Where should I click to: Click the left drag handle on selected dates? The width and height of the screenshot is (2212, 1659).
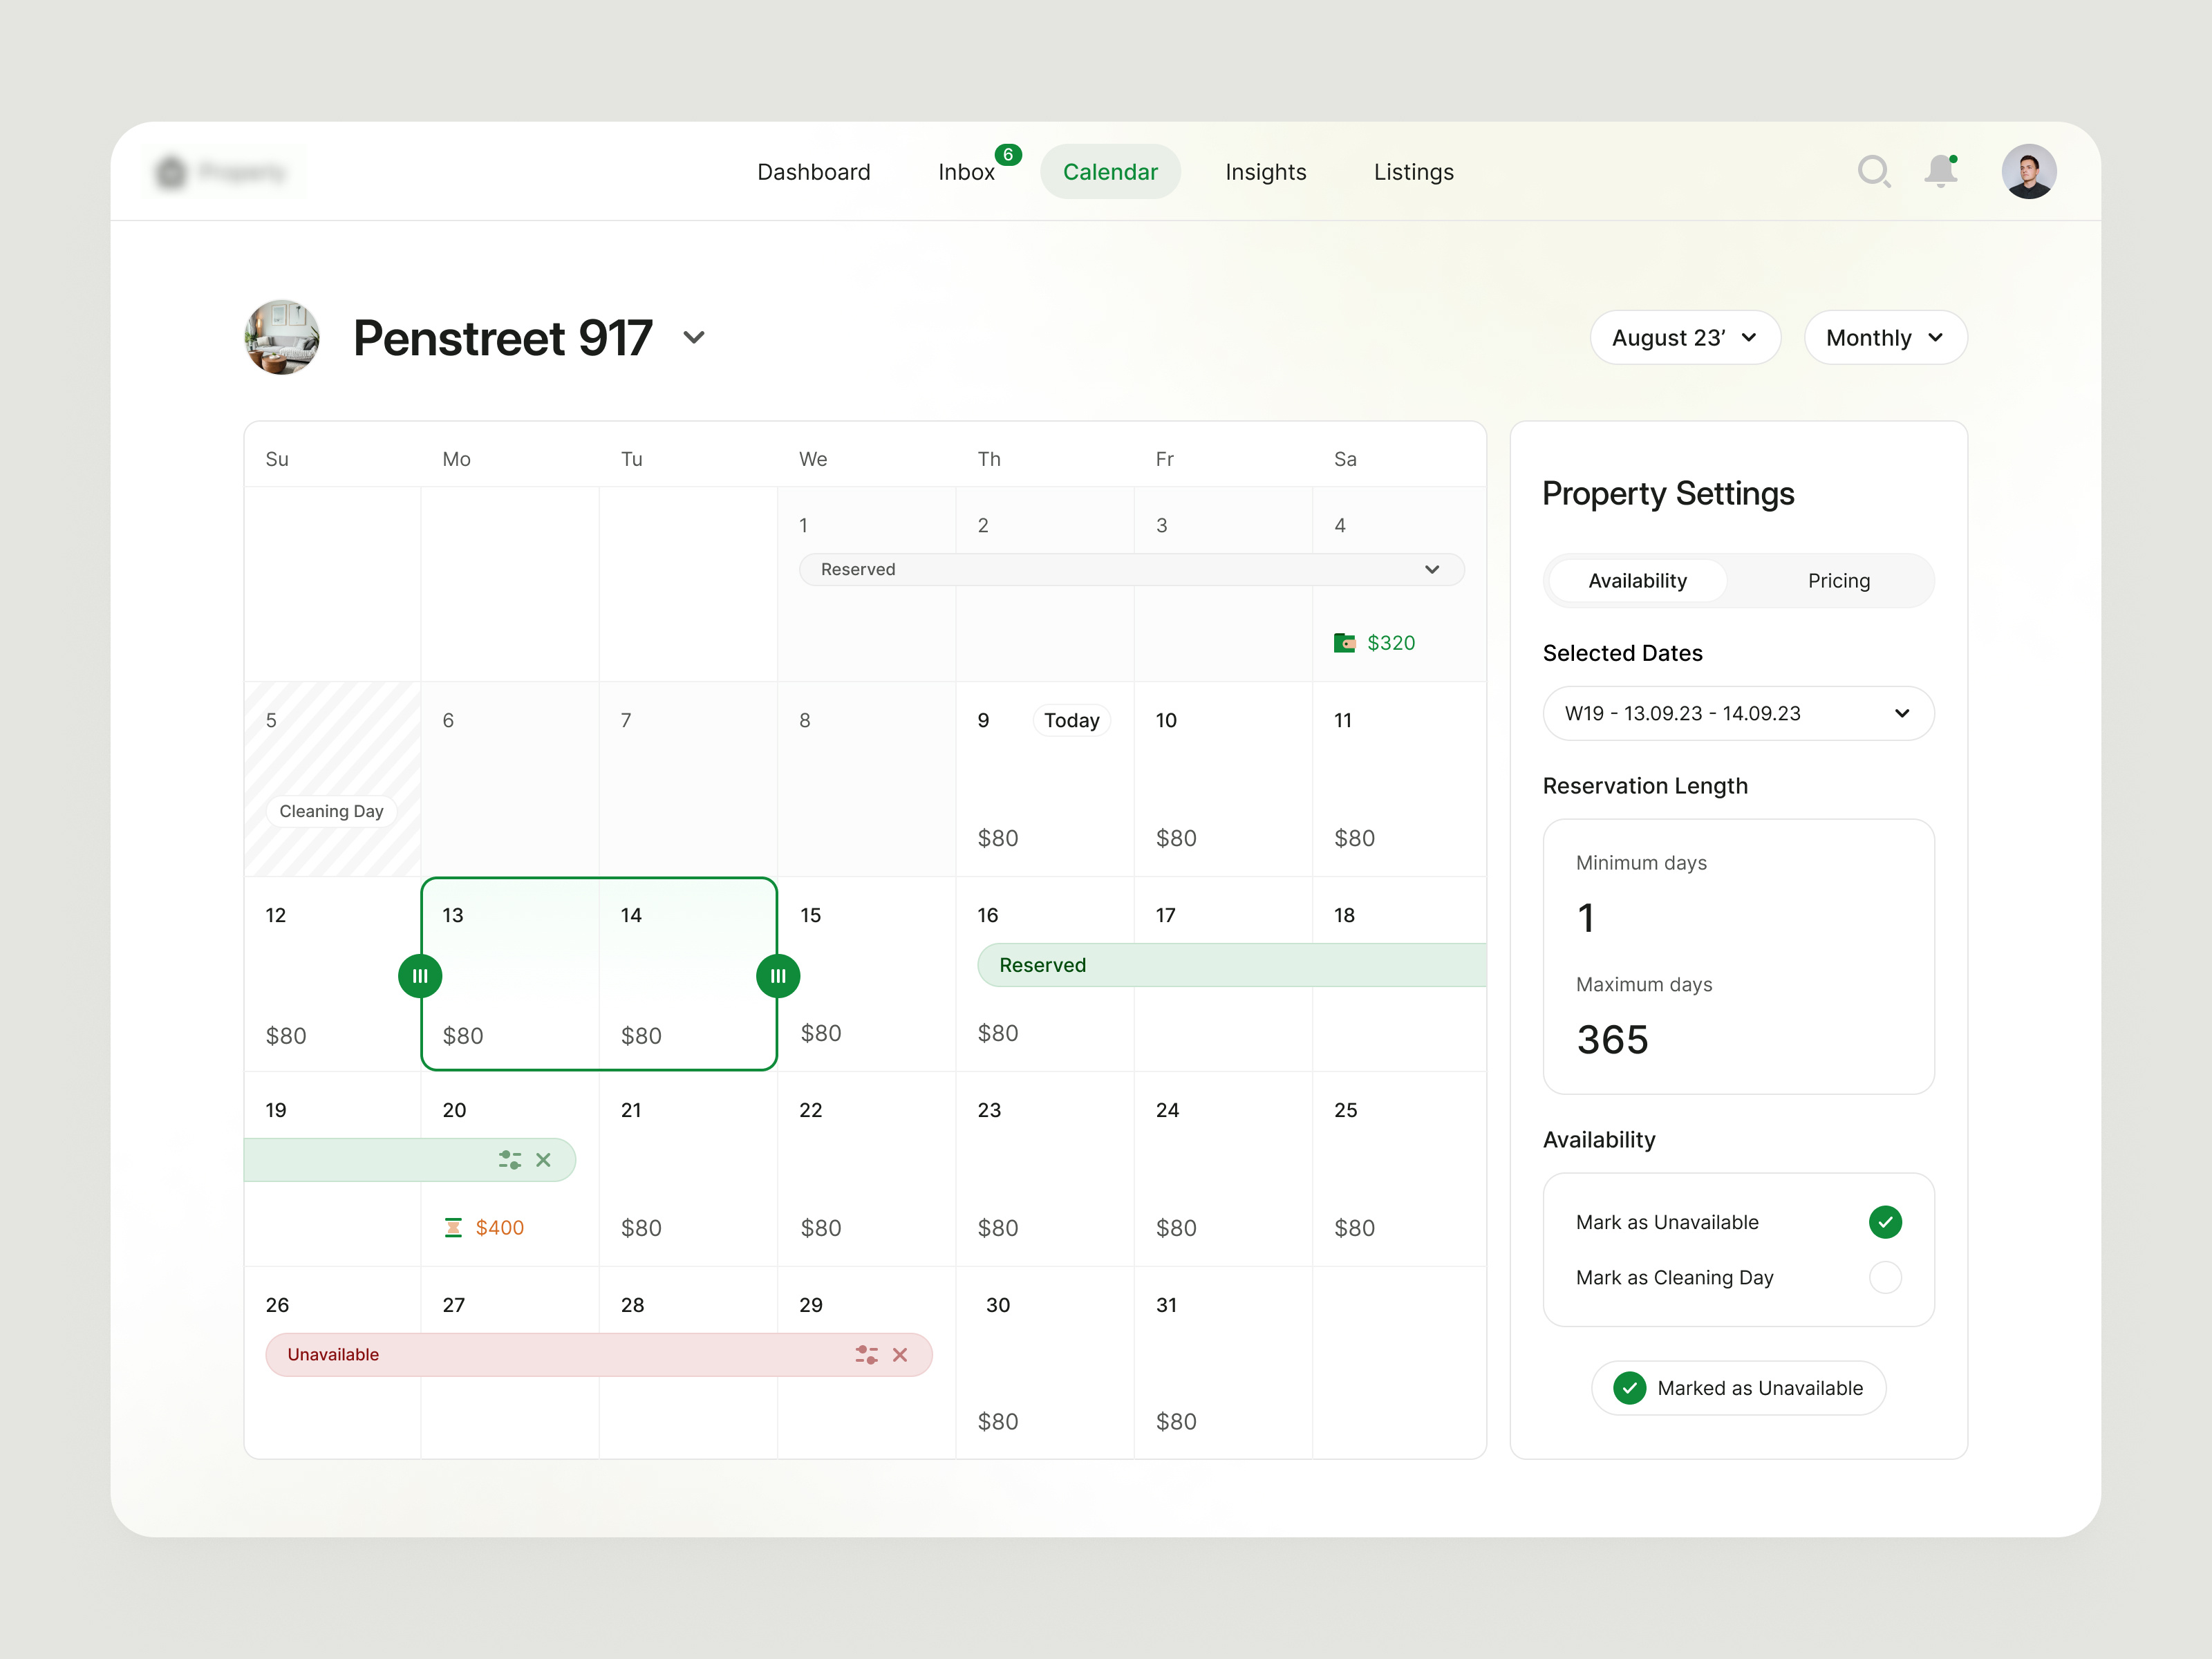[x=420, y=975]
